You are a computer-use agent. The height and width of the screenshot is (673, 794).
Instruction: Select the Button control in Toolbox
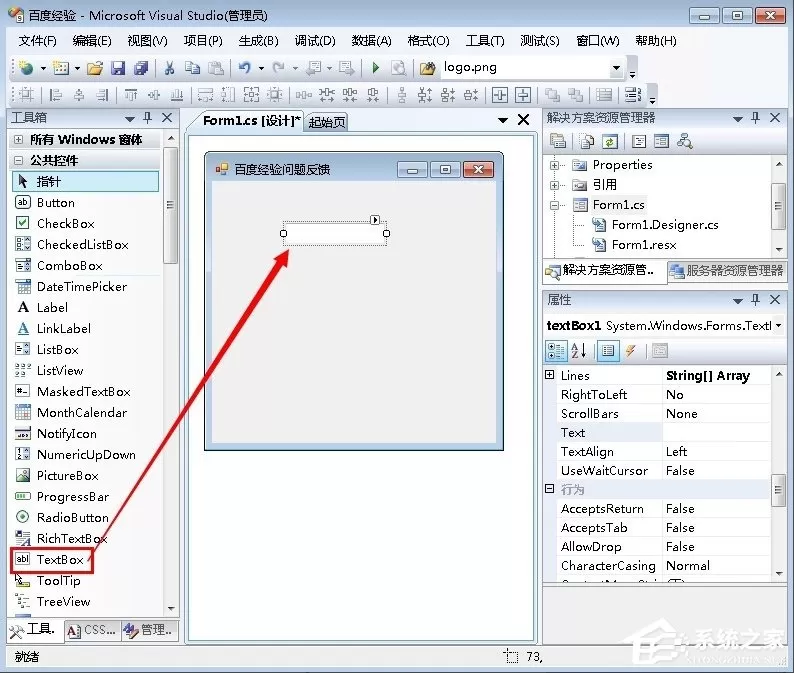(x=85, y=203)
